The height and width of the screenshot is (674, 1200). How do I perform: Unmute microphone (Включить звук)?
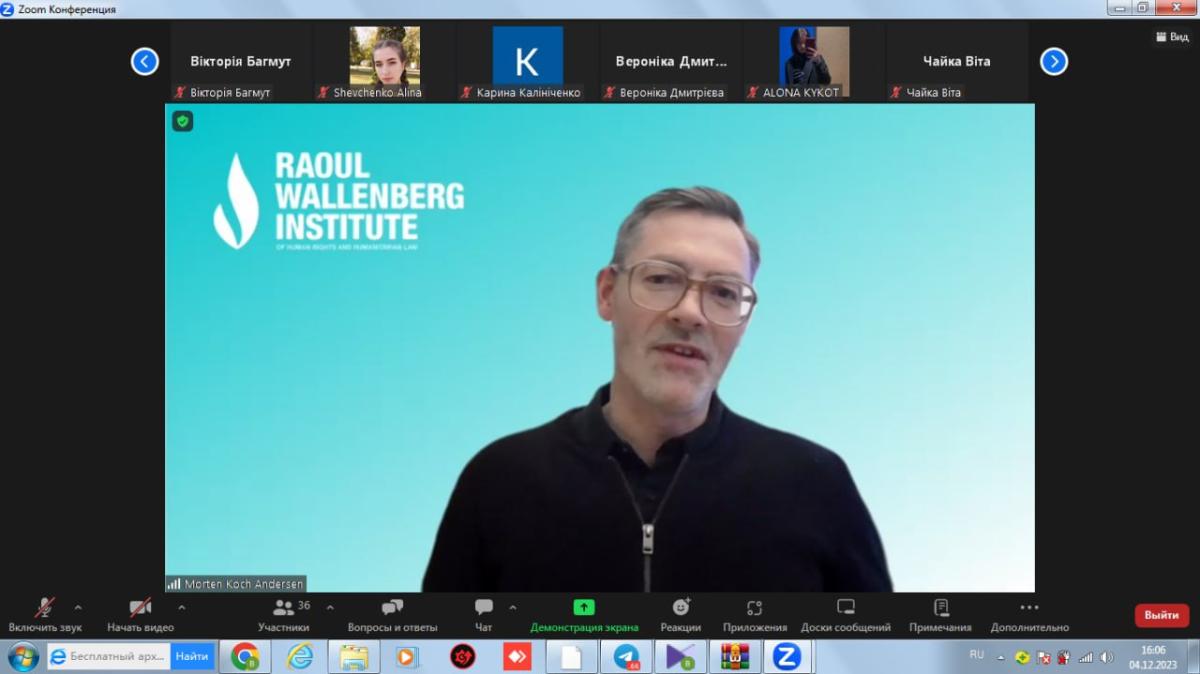[x=45, y=608]
